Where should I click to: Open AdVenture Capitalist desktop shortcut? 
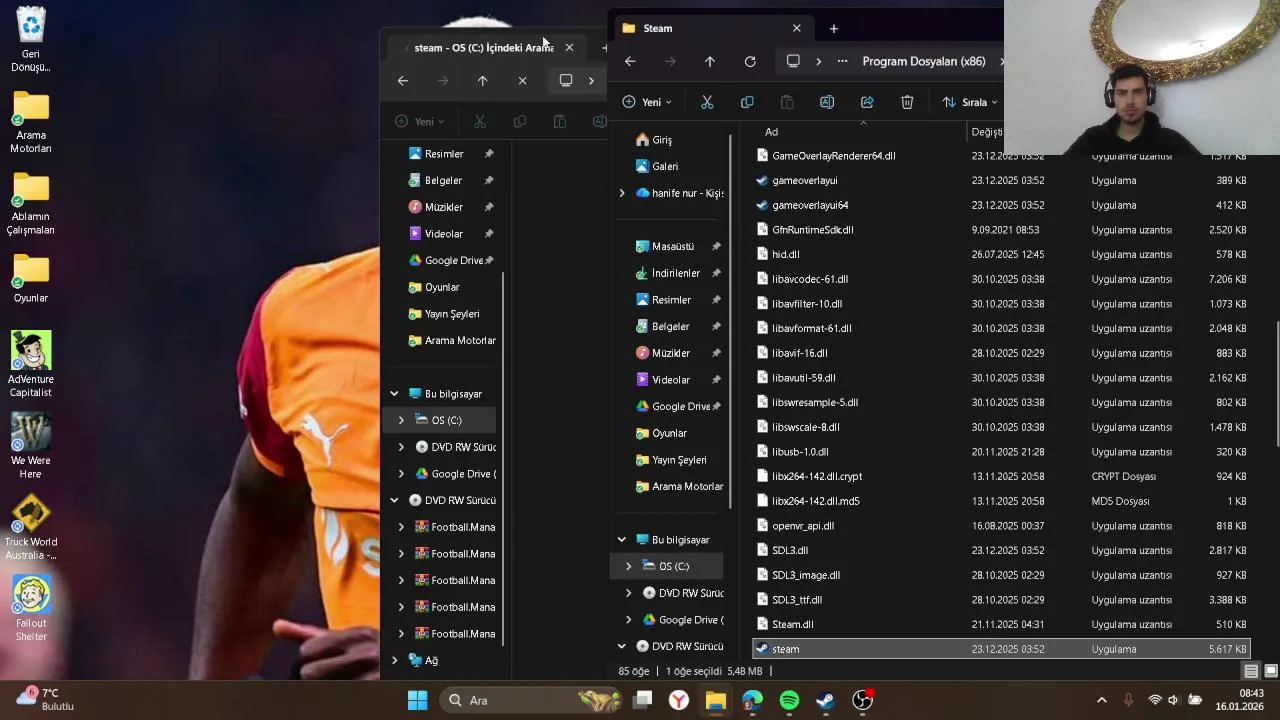[x=31, y=365]
